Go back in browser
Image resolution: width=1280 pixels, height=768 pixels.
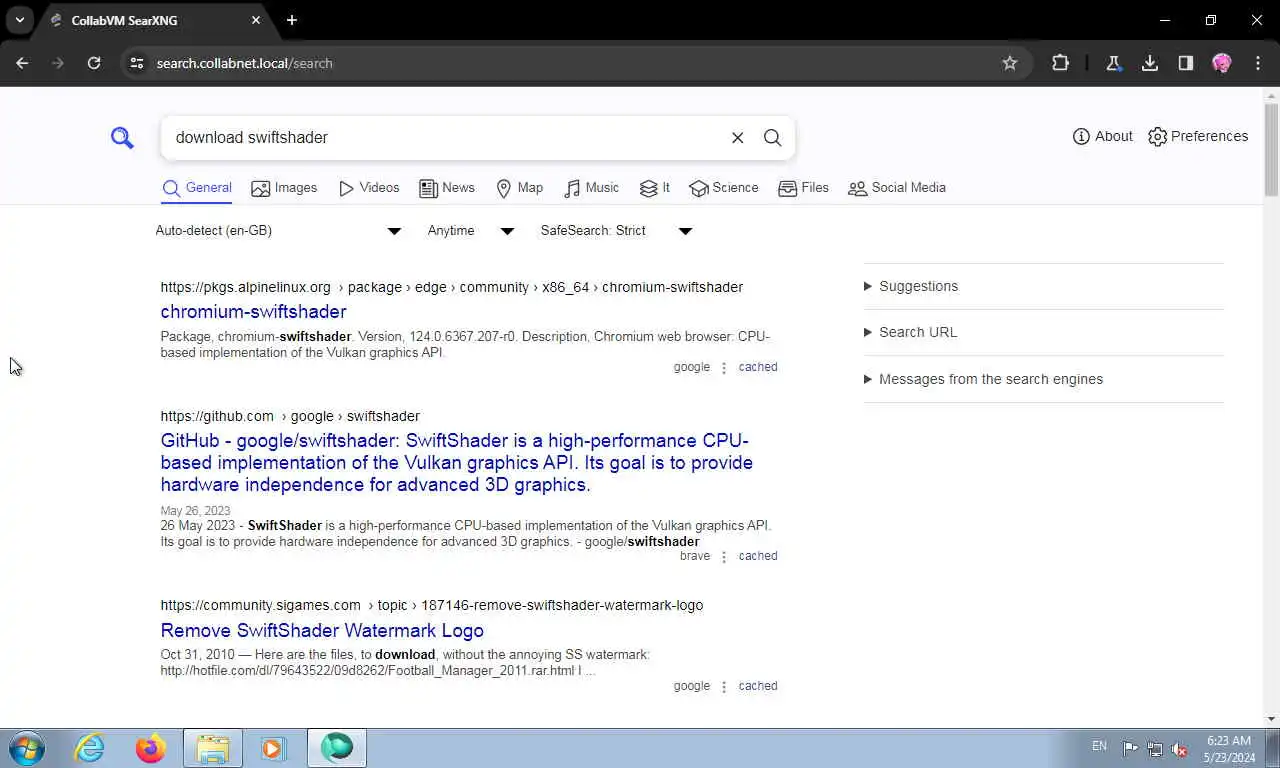[22, 63]
